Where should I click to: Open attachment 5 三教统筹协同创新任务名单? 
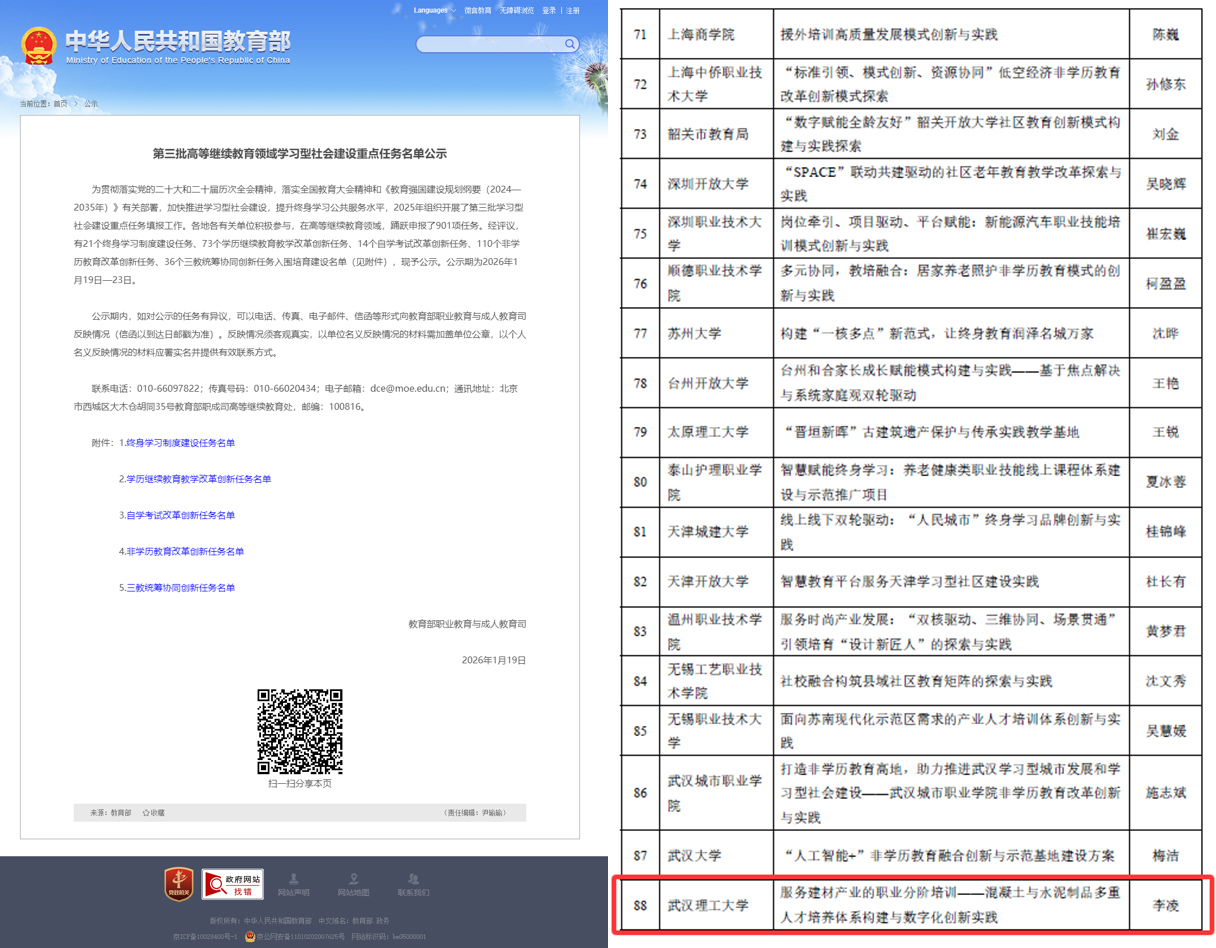click(x=180, y=588)
